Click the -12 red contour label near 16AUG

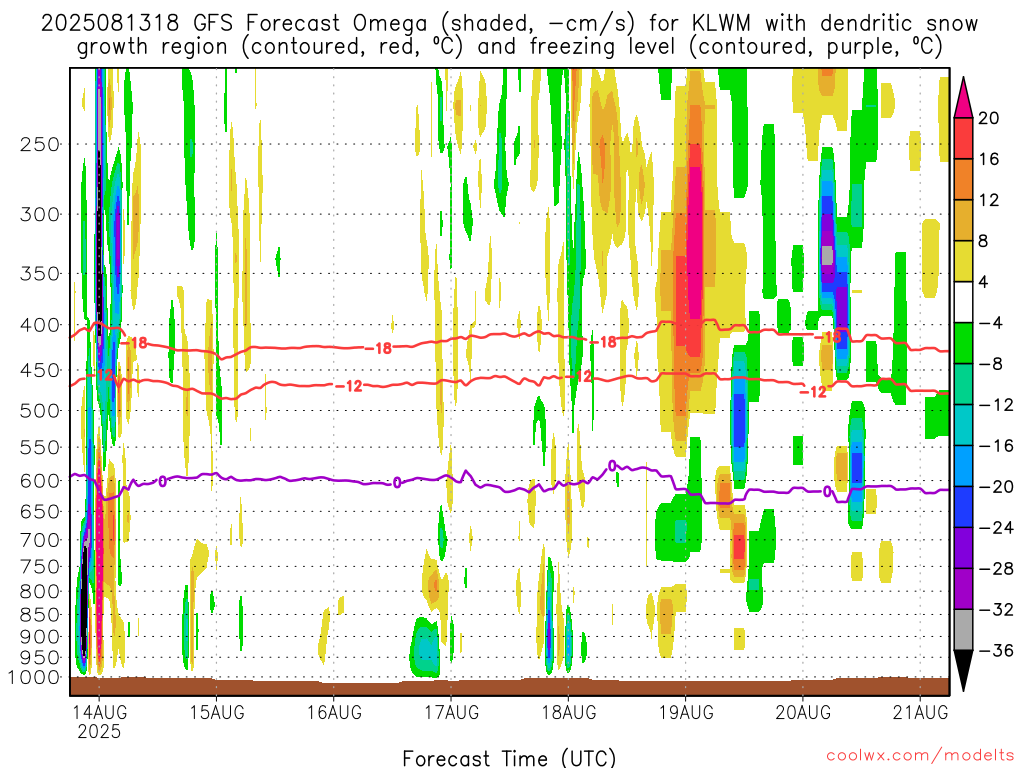point(349,387)
